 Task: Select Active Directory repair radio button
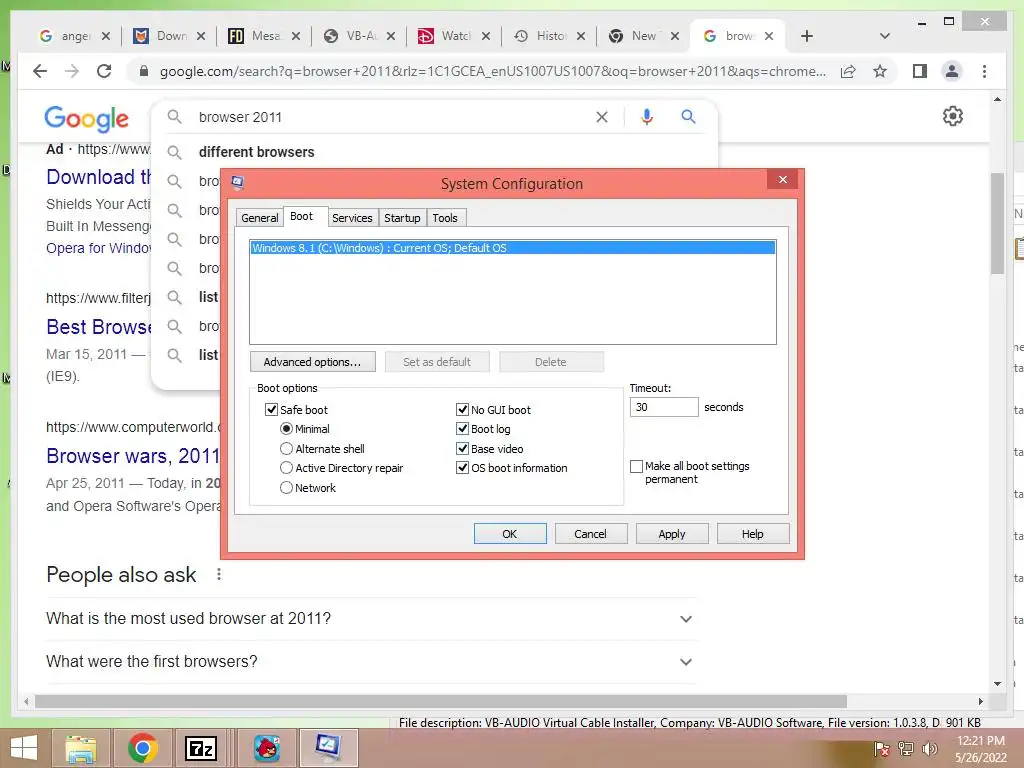coord(286,468)
